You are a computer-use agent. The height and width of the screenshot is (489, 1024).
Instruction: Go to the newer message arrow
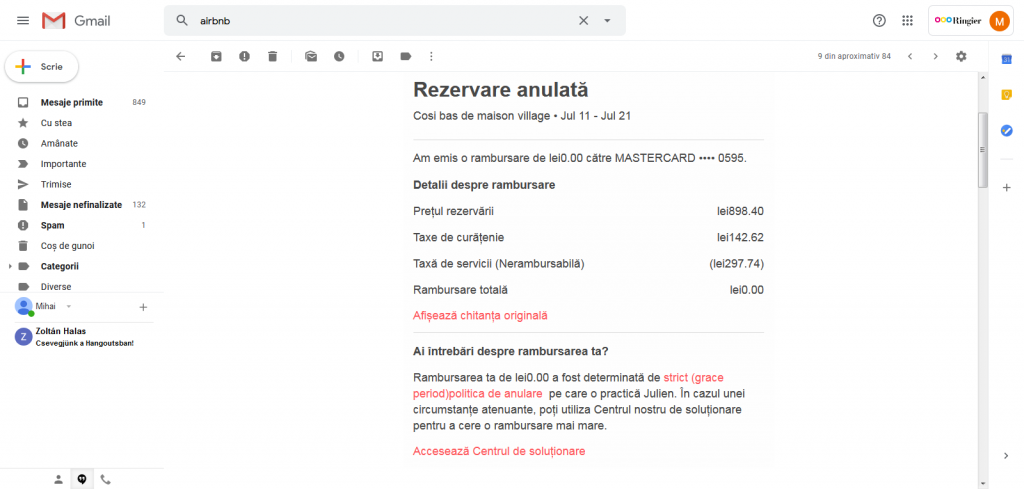(x=910, y=57)
